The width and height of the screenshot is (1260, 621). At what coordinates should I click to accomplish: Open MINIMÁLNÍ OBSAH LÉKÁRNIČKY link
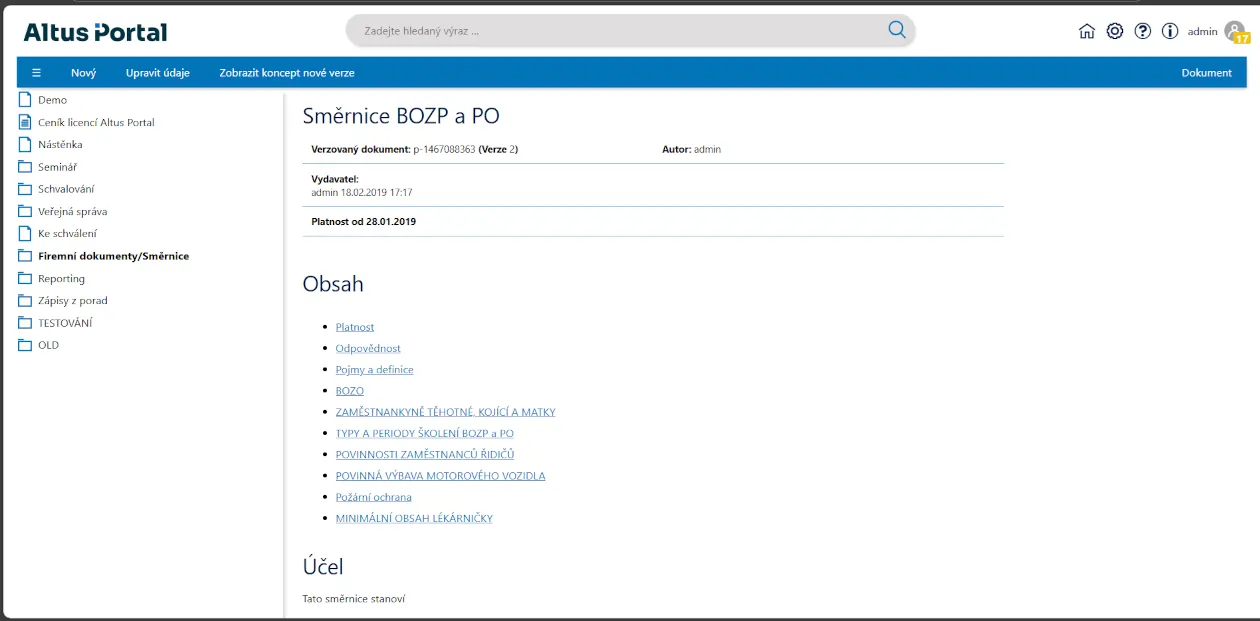pyautogui.click(x=414, y=518)
